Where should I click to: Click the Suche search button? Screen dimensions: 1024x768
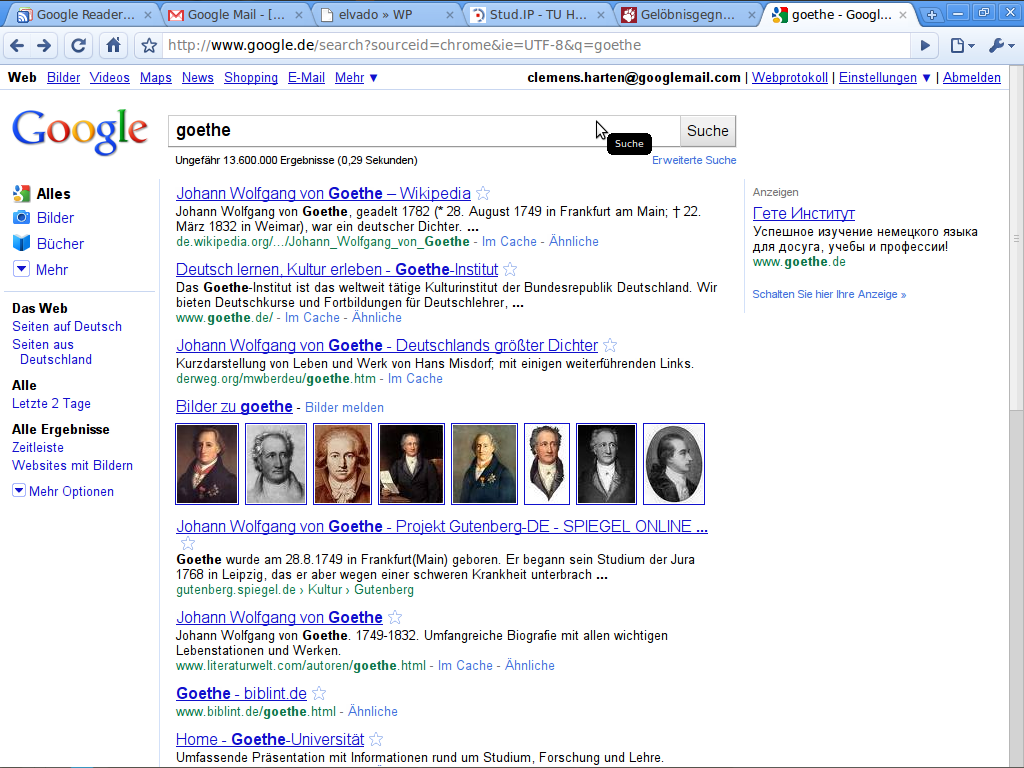(708, 131)
